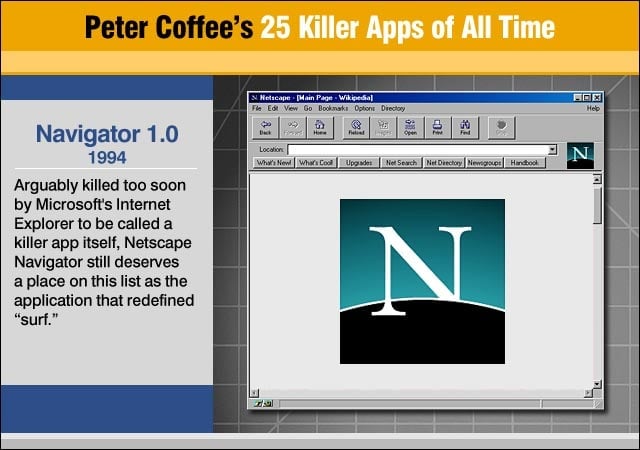
Task: Click the vertical scrollbar down arrow
Action: pos(597,384)
